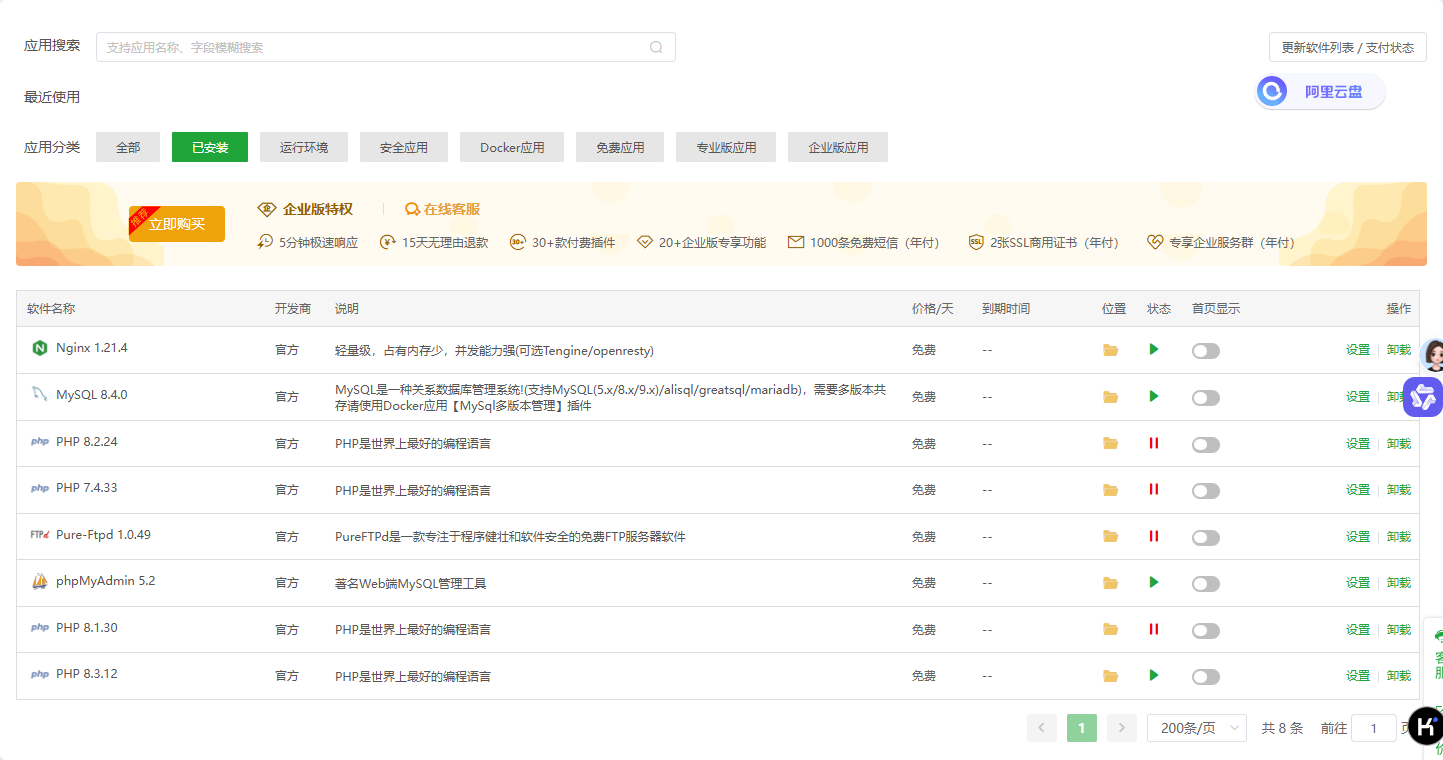Toggle homepage display for PHP 7.4.33

click(1206, 491)
